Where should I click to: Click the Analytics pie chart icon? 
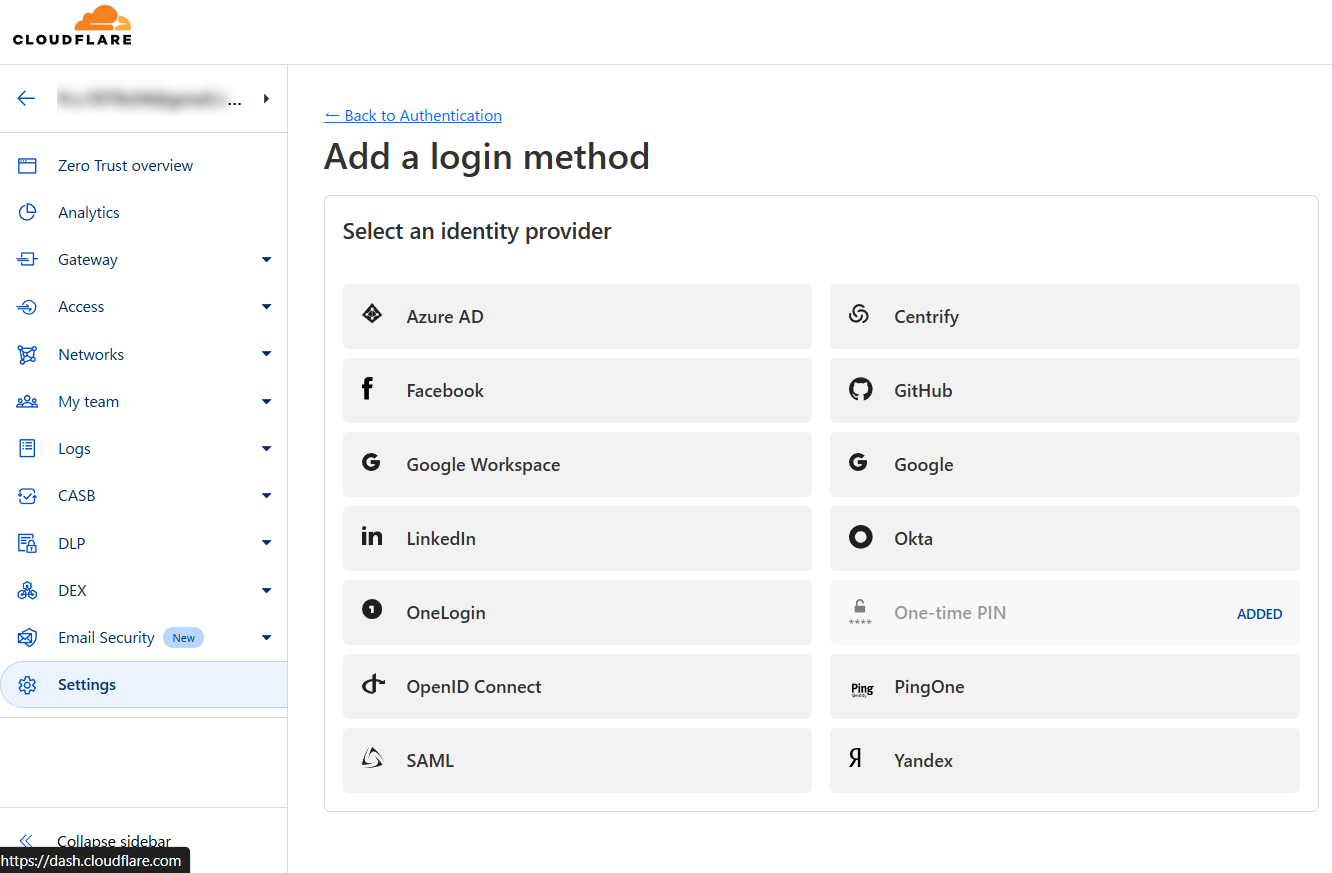point(27,212)
